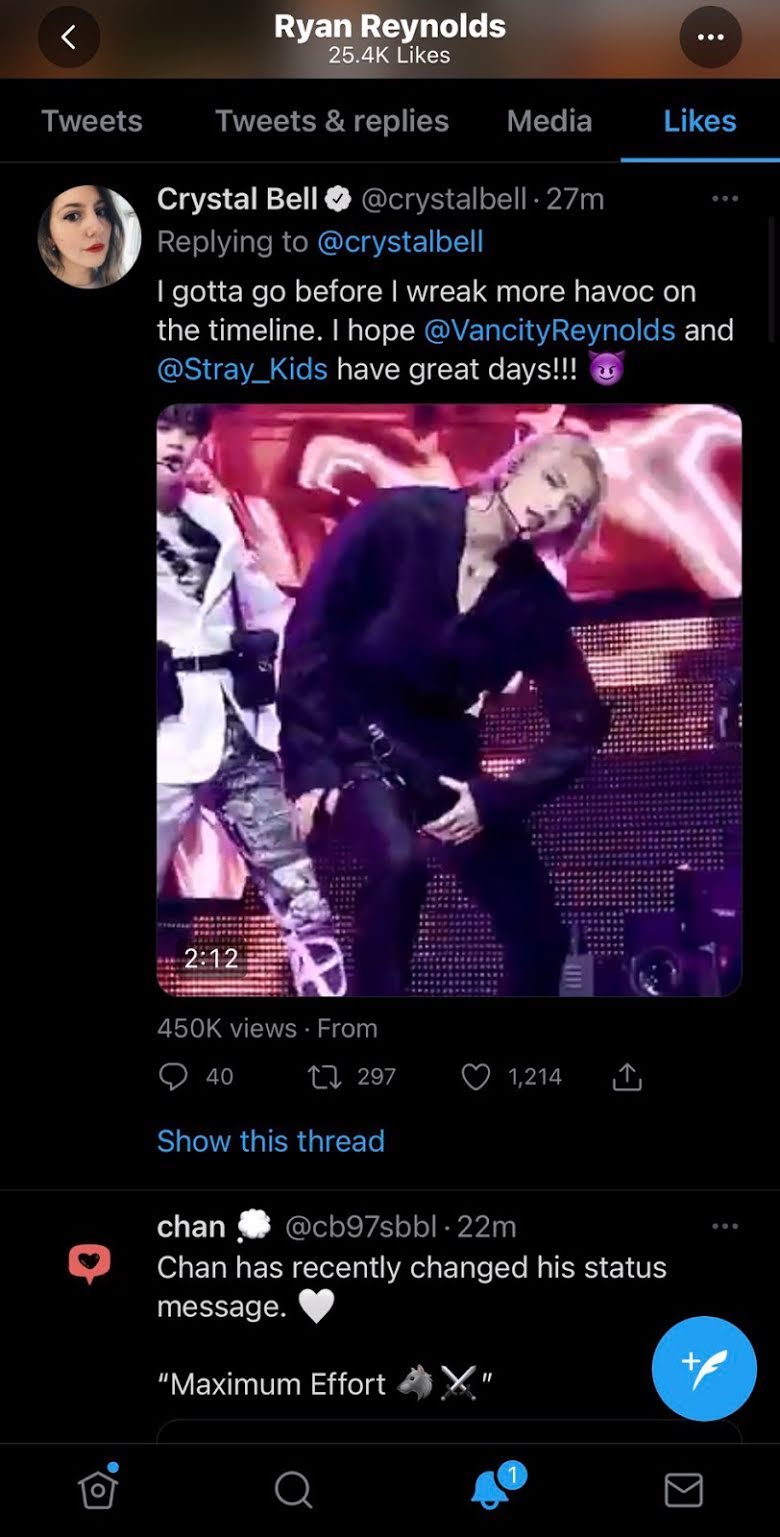This screenshot has width=780, height=1537.
Task: Play the 2:12 video thumbnail
Action: (449, 700)
